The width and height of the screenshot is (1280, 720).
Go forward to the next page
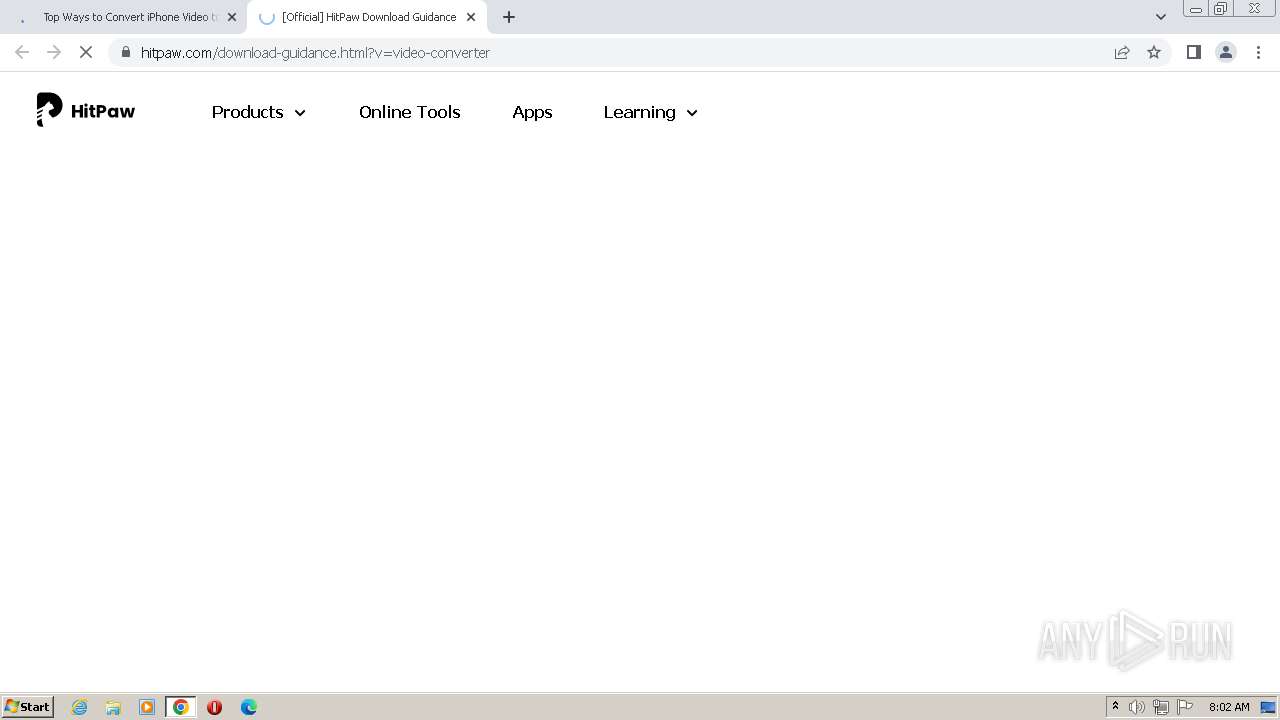click(x=54, y=52)
